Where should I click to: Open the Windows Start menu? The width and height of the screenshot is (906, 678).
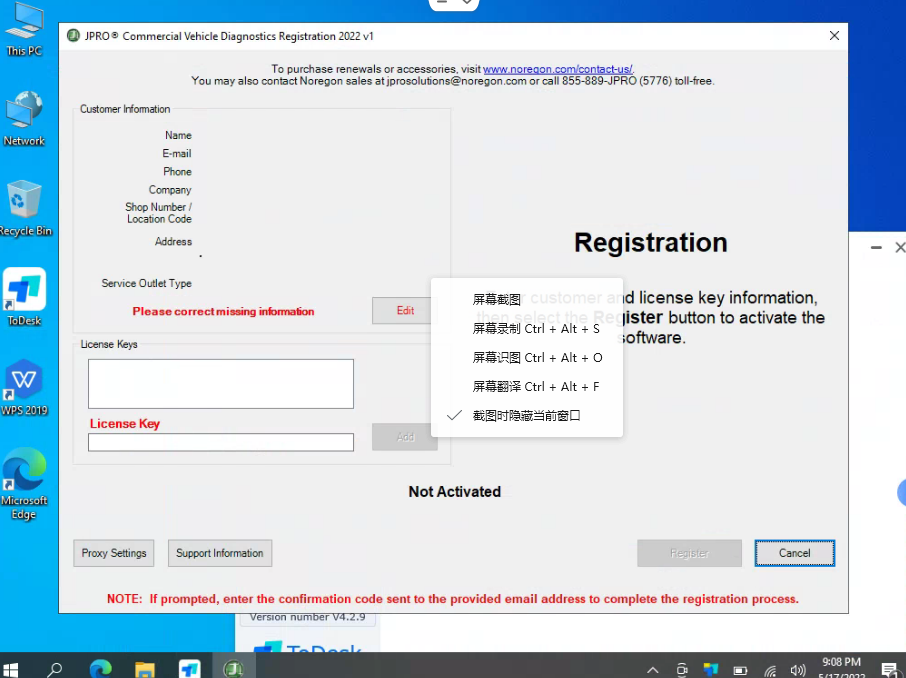[x=10, y=669]
